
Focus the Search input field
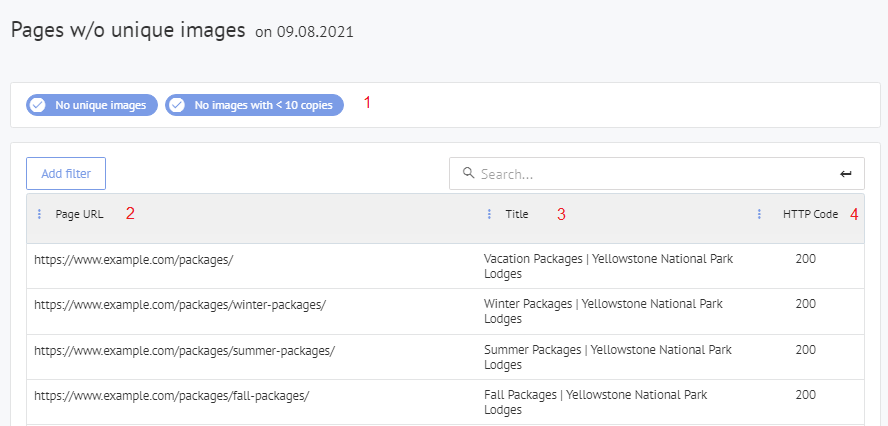tap(650, 174)
